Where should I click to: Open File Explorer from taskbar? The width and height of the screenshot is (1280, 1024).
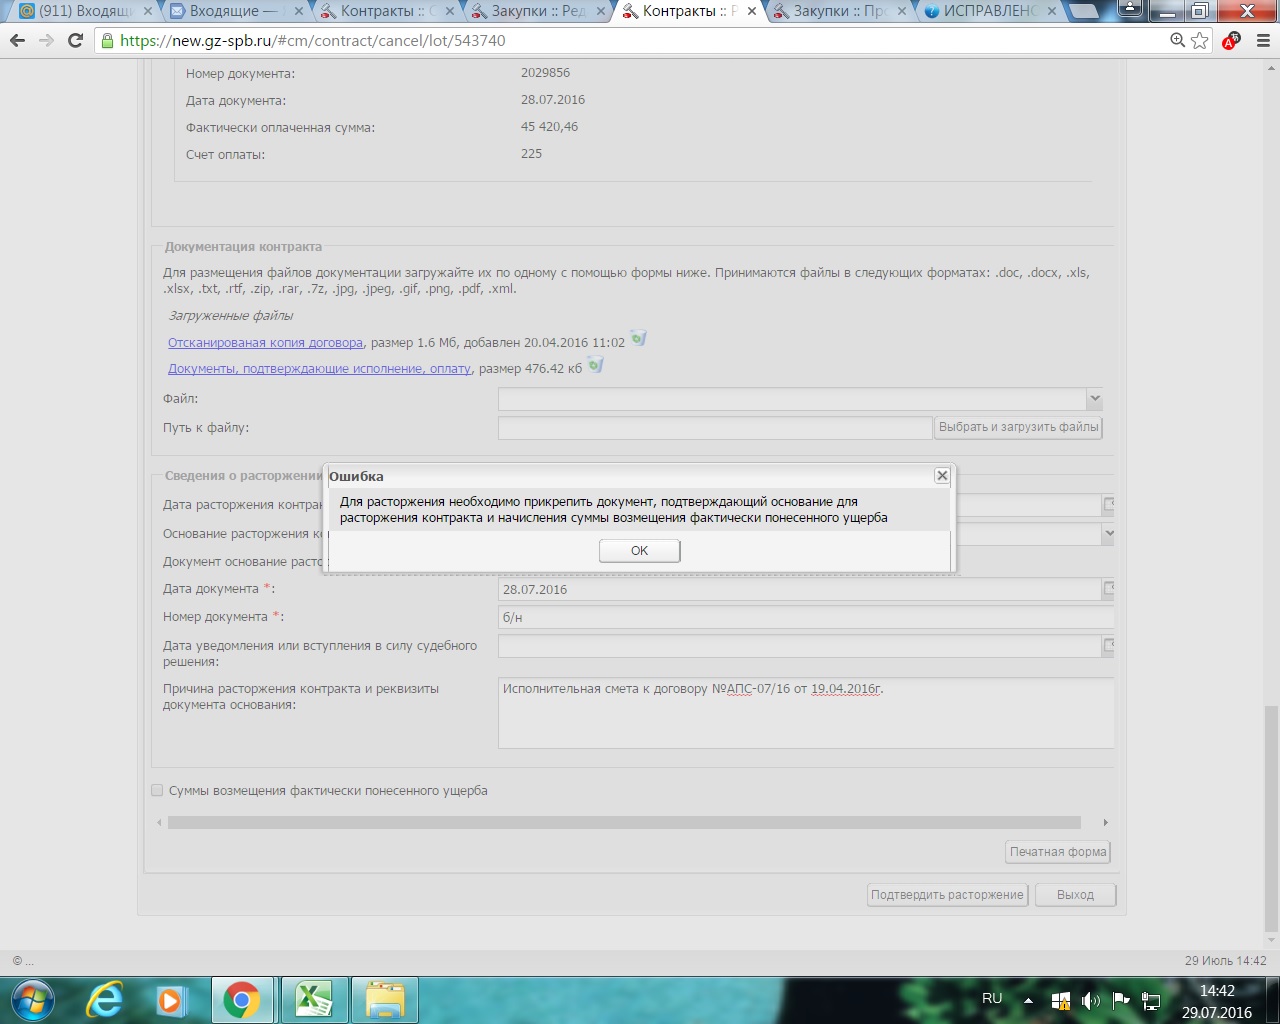(x=385, y=1000)
